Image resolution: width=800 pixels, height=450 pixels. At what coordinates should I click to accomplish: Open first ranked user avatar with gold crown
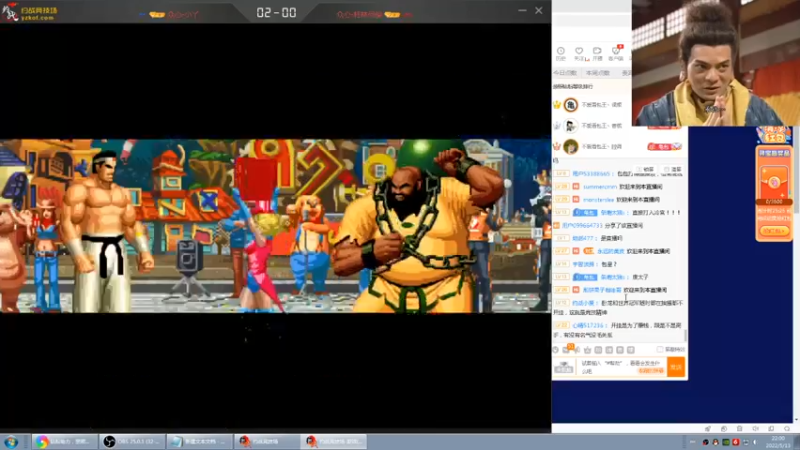[570, 105]
